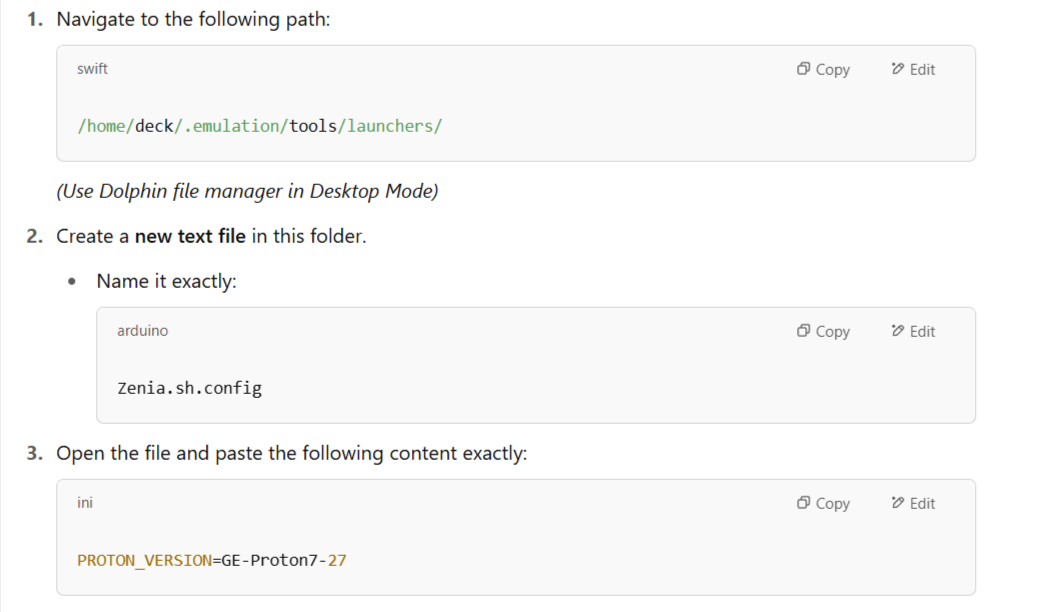Click the /home/deck/.emulation/tools/launchers/ path text
Image resolution: width=1051 pixels, height=612 pixels.
tap(260, 126)
